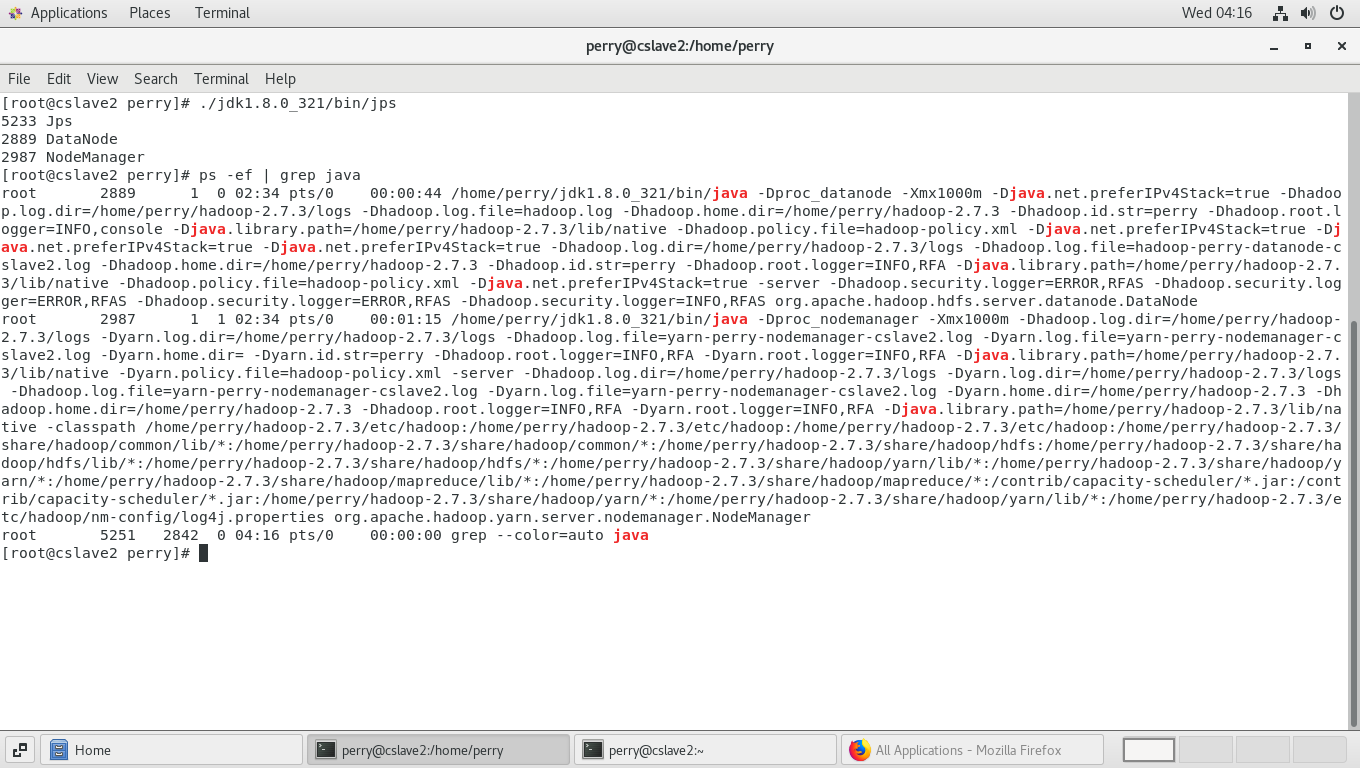Open the terminal Search menu
Viewport: 1360px width, 768px height.
tap(155, 79)
